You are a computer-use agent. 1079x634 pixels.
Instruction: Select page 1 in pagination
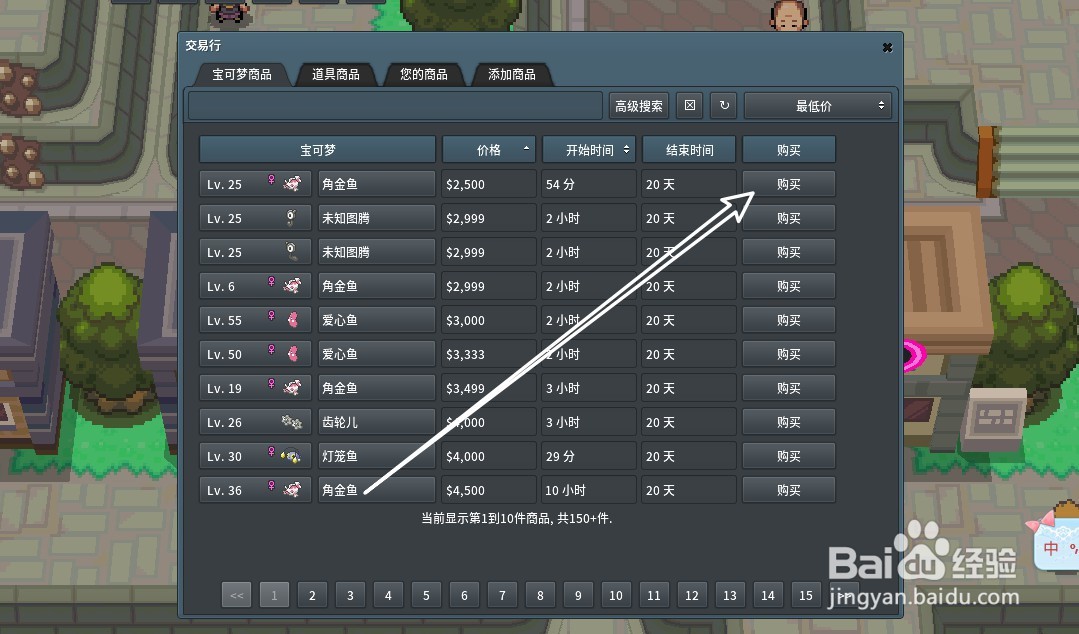click(x=274, y=595)
